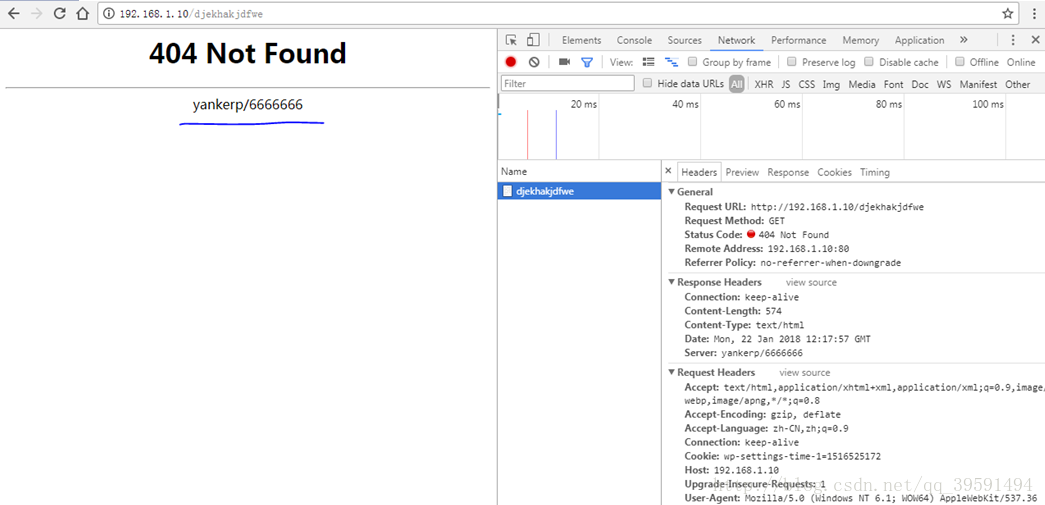Image resolution: width=1045 pixels, height=505 pixels.
Task: Collapse the General section
Action: 671,192
